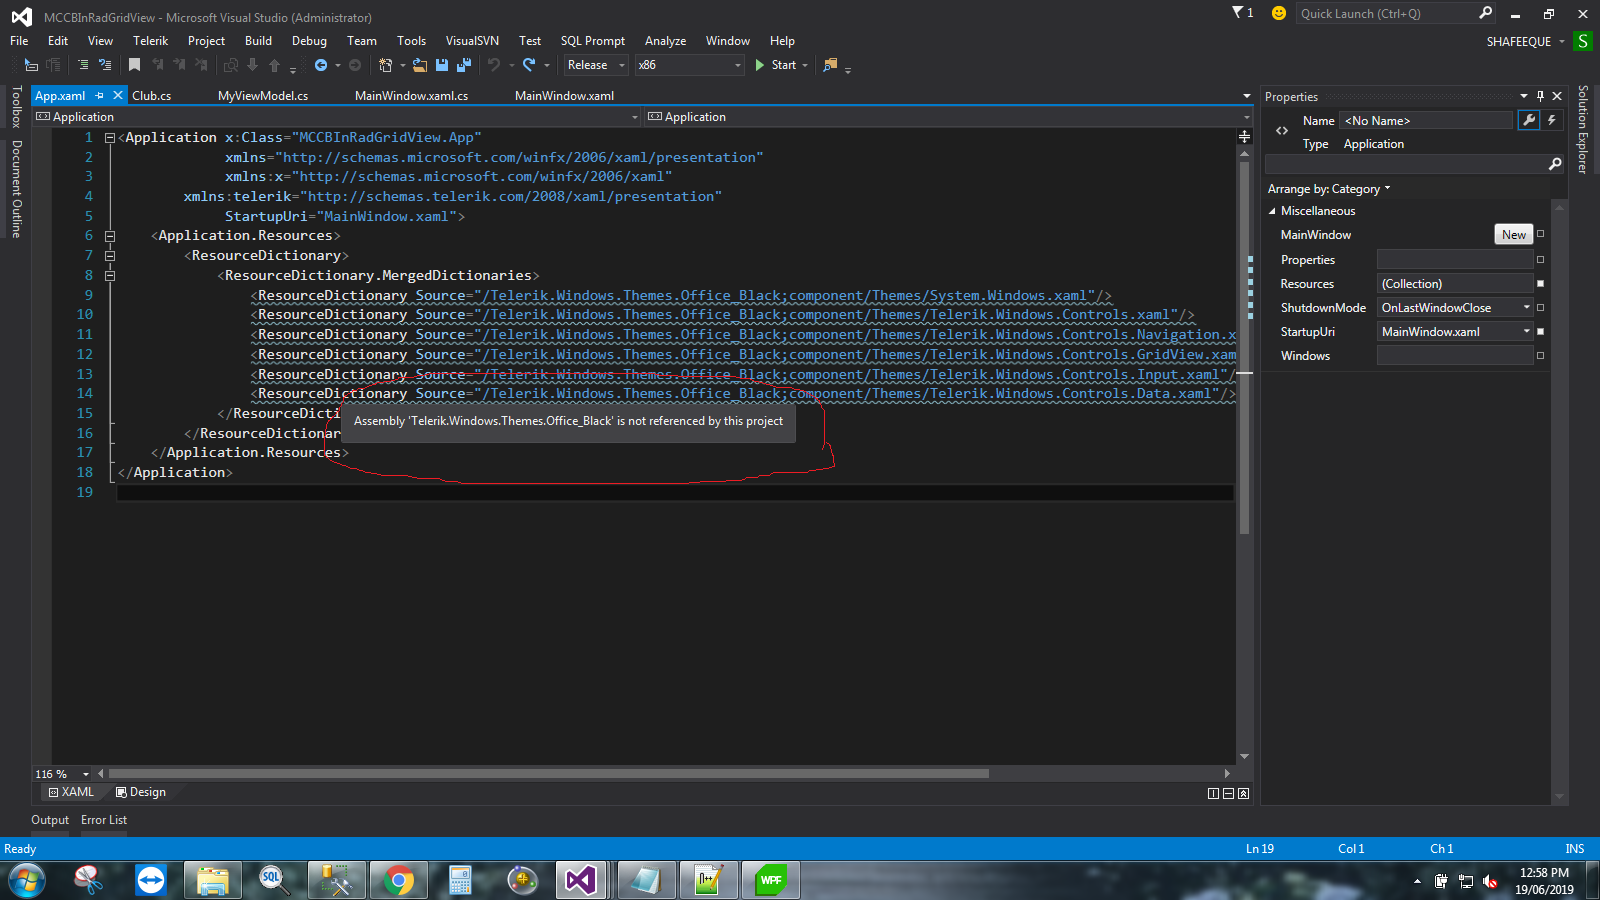Click the Properties panel search magnifier
The image size is (1600, 900).
click(1555, 164)
